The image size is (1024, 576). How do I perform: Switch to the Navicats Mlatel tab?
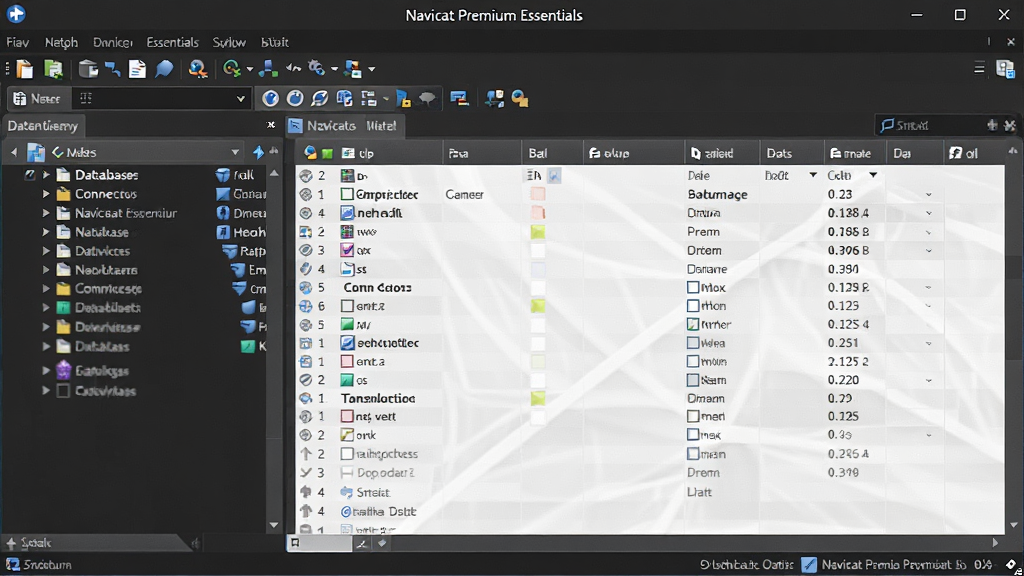click(x=344, y=125)
